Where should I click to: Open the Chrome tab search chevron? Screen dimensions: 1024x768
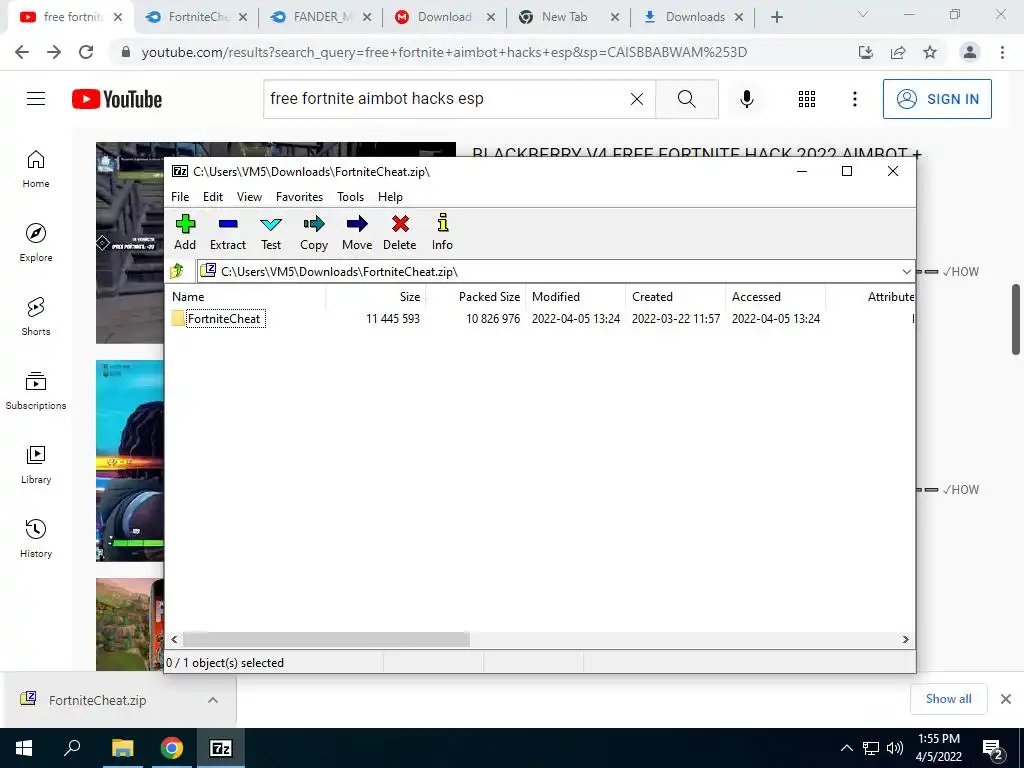click(863, 14)
